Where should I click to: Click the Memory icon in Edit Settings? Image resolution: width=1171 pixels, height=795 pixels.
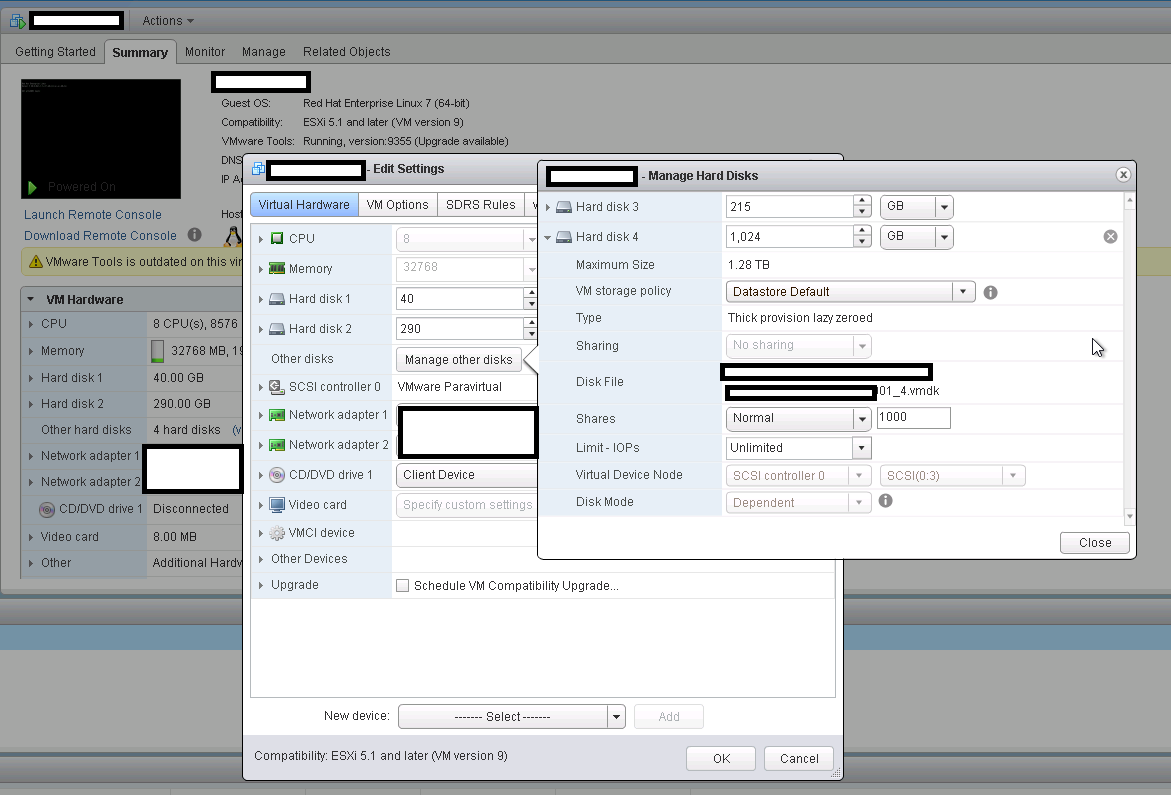[x=277, y=268]
